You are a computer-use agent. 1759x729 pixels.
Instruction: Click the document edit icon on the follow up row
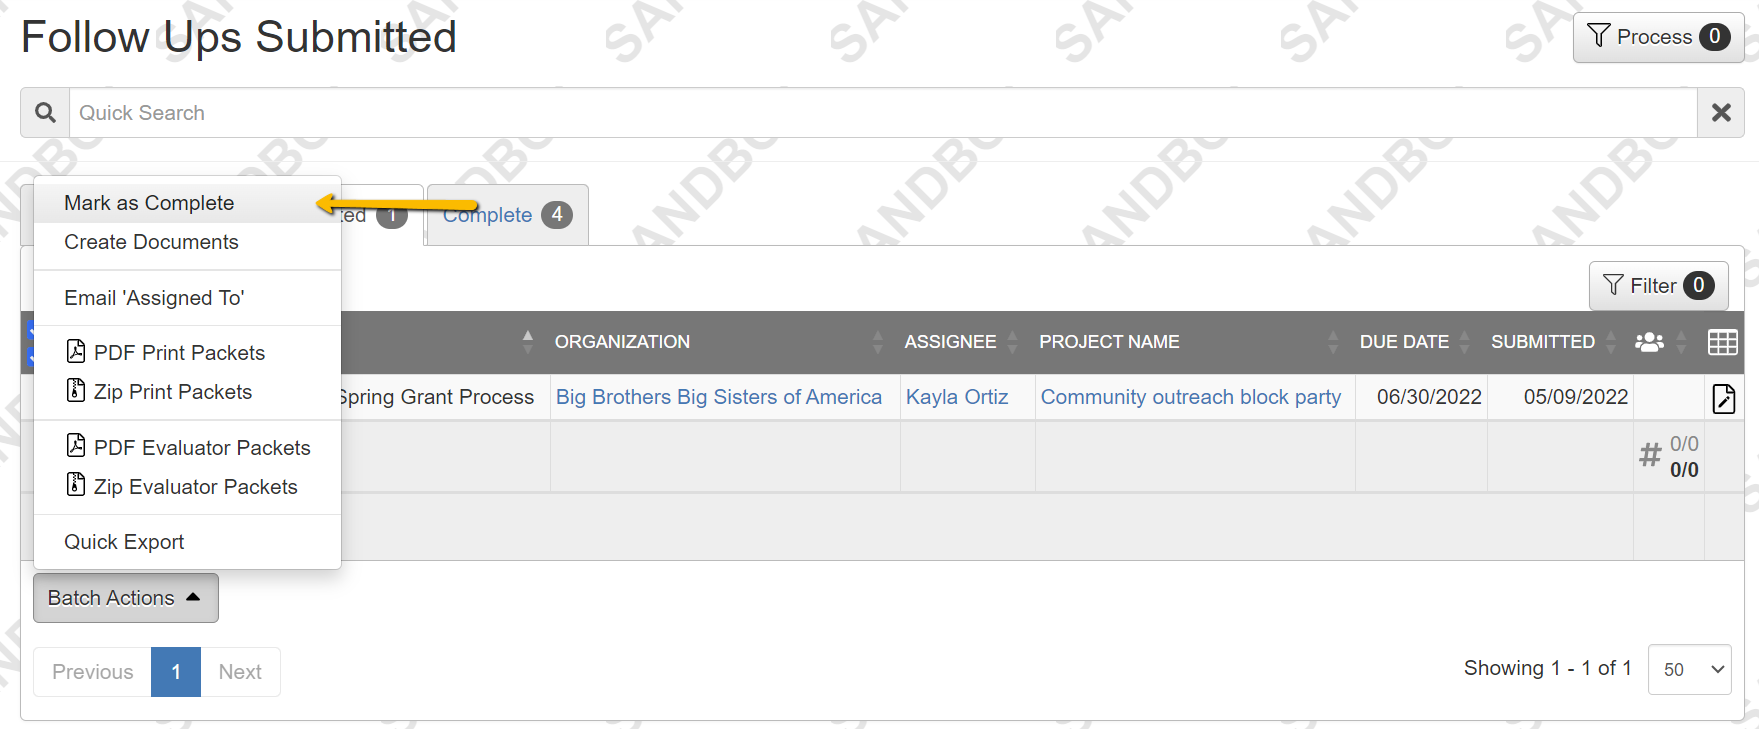(1725, 398)
